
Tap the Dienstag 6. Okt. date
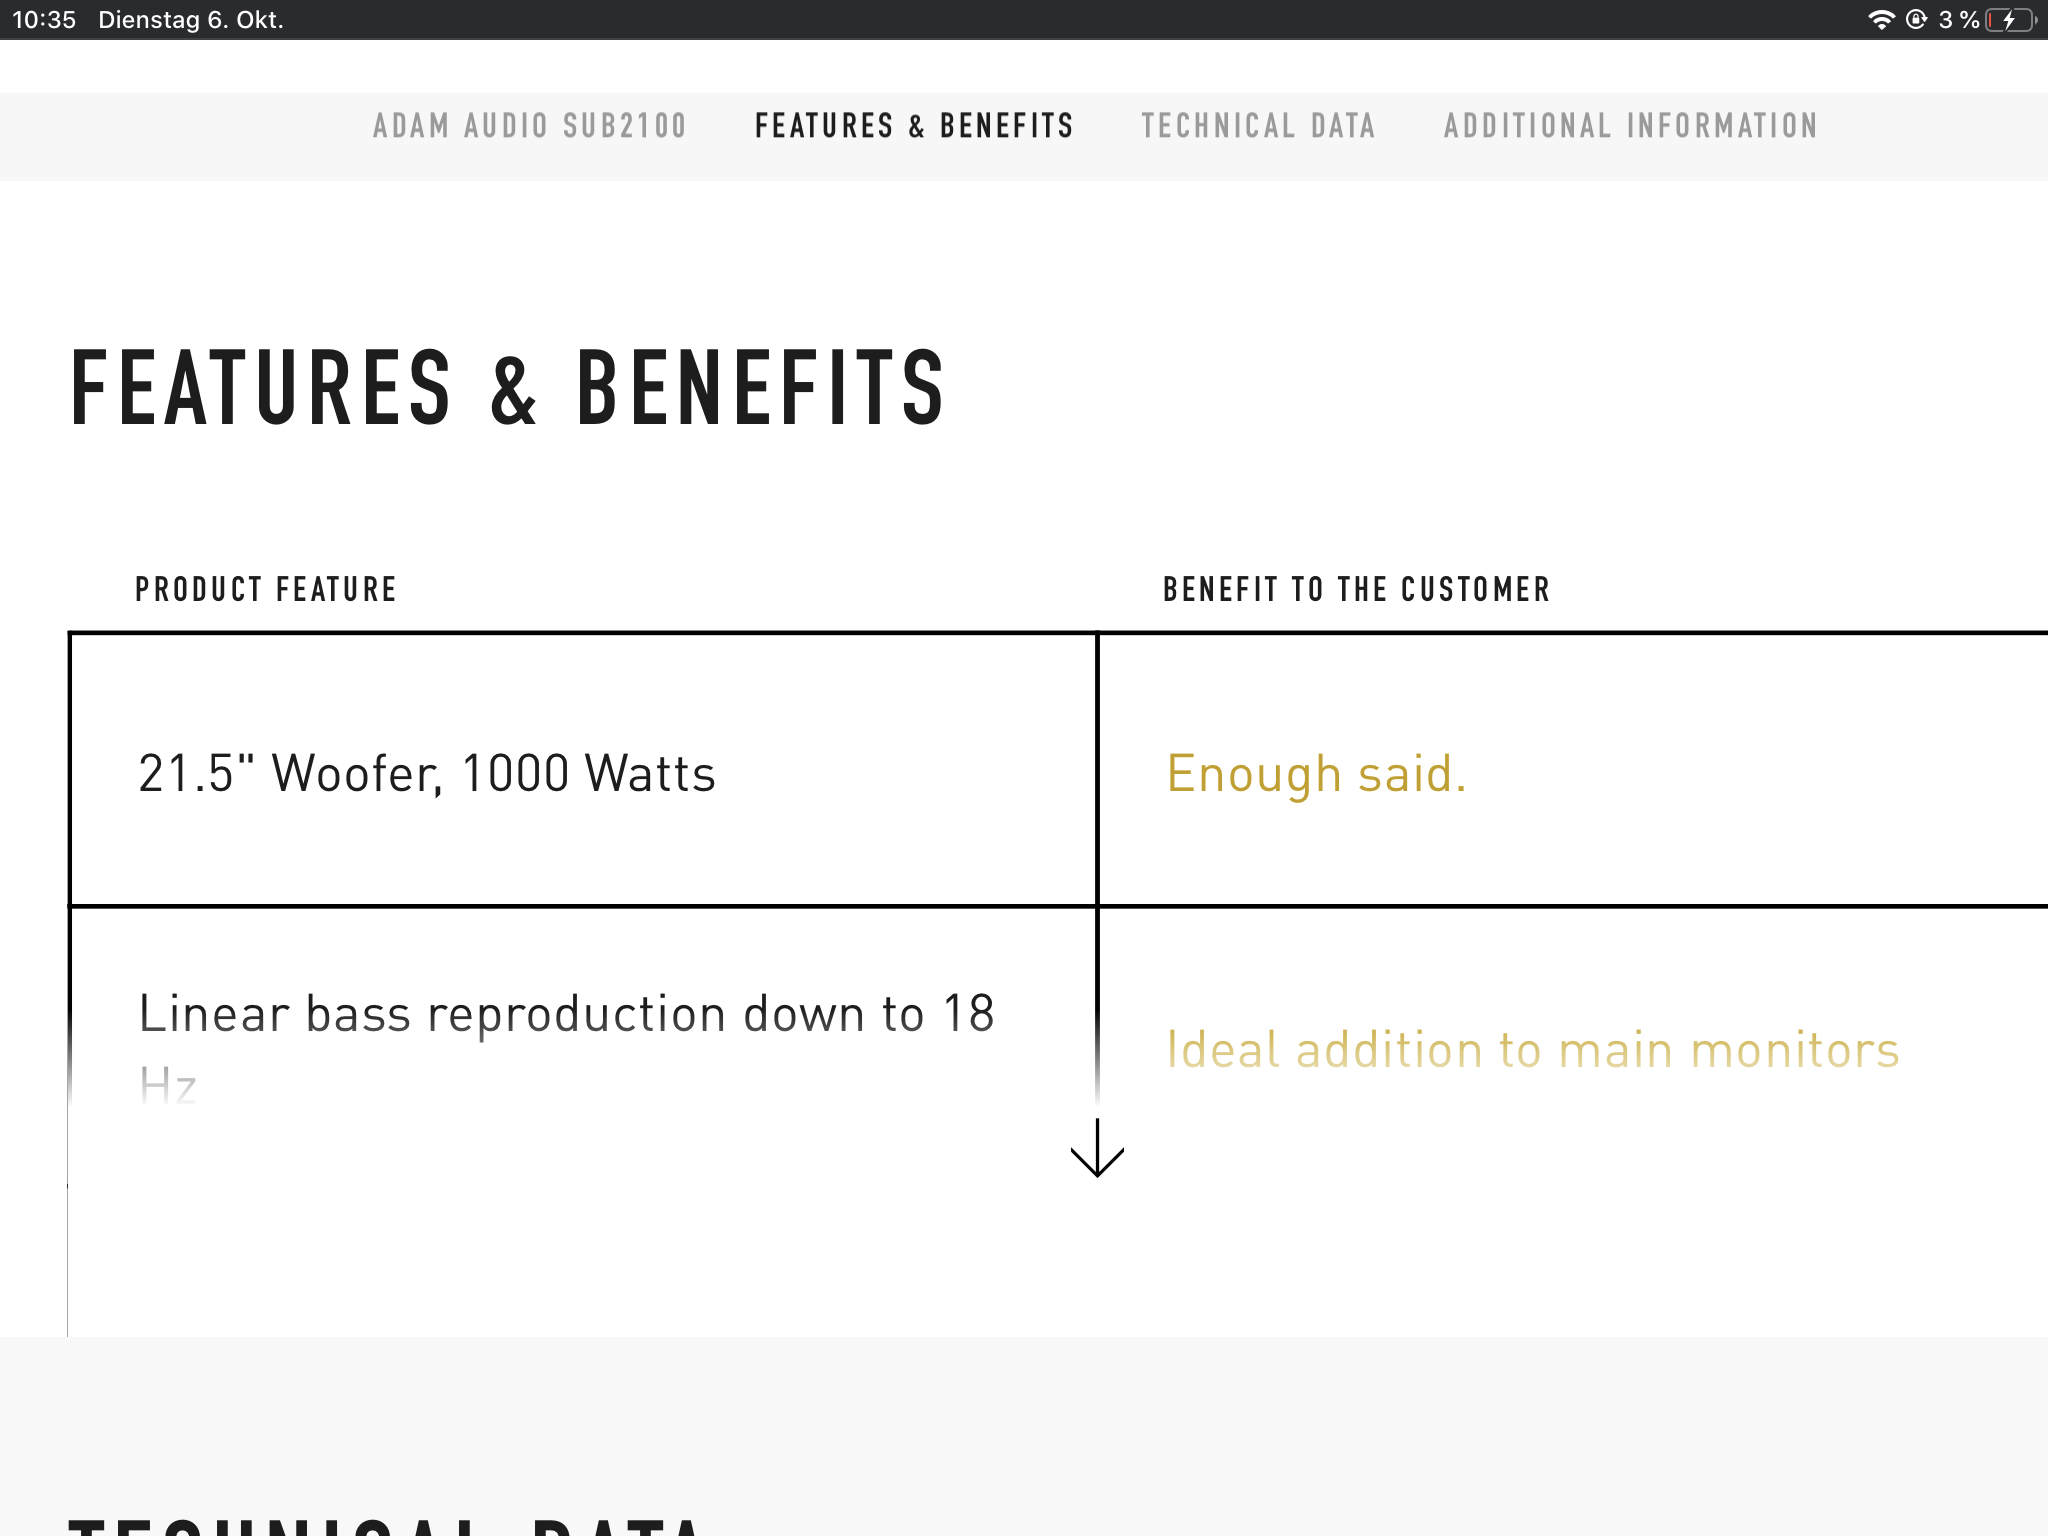pos(190,20)
